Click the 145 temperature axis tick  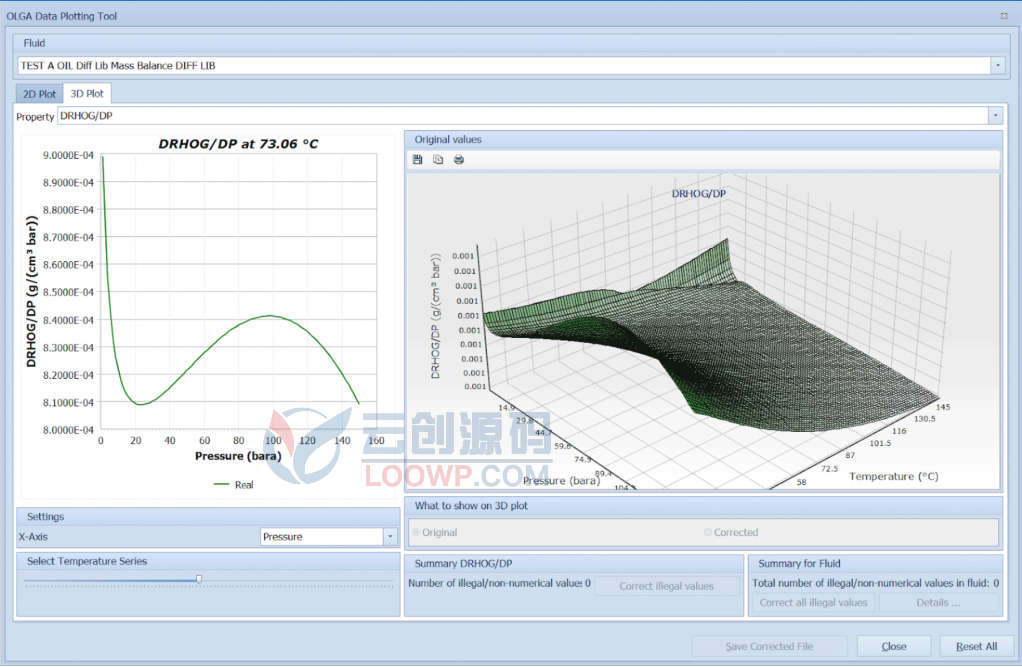pyautogui.click(x=942, y=407)
